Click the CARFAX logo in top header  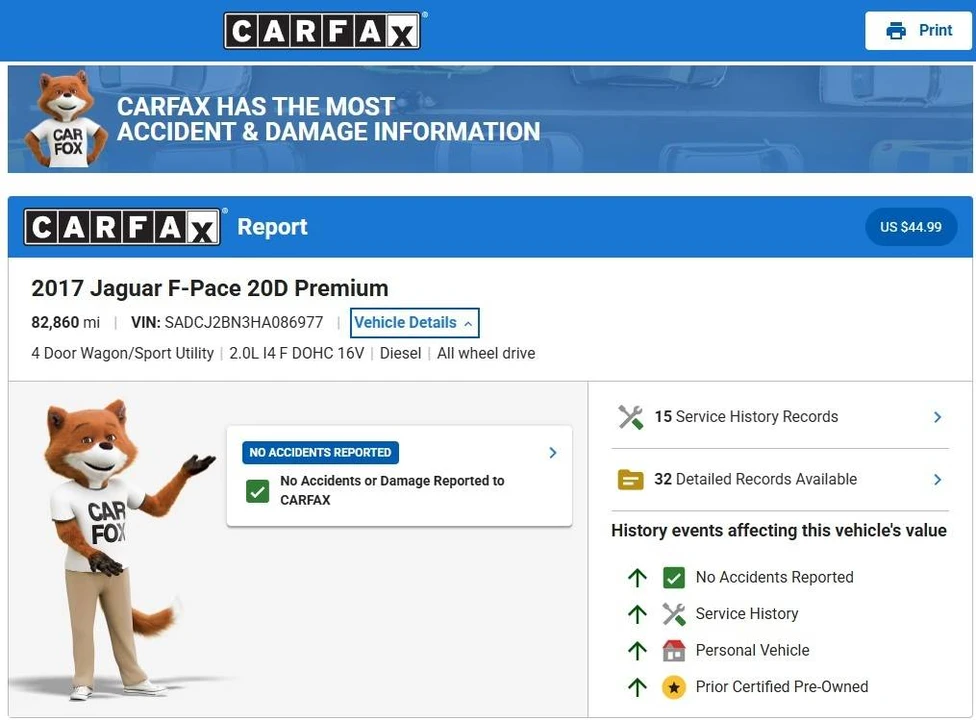tap(322, 30)
